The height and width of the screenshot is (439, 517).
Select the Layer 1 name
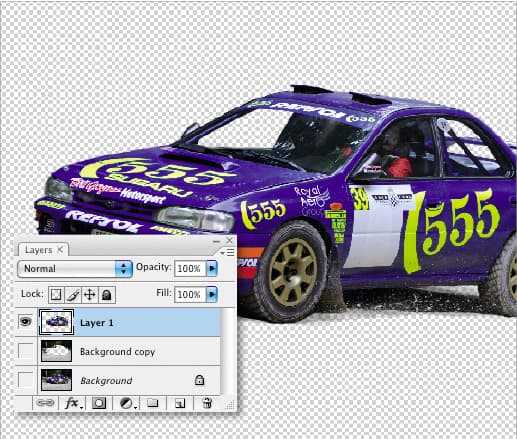[97, 323]
